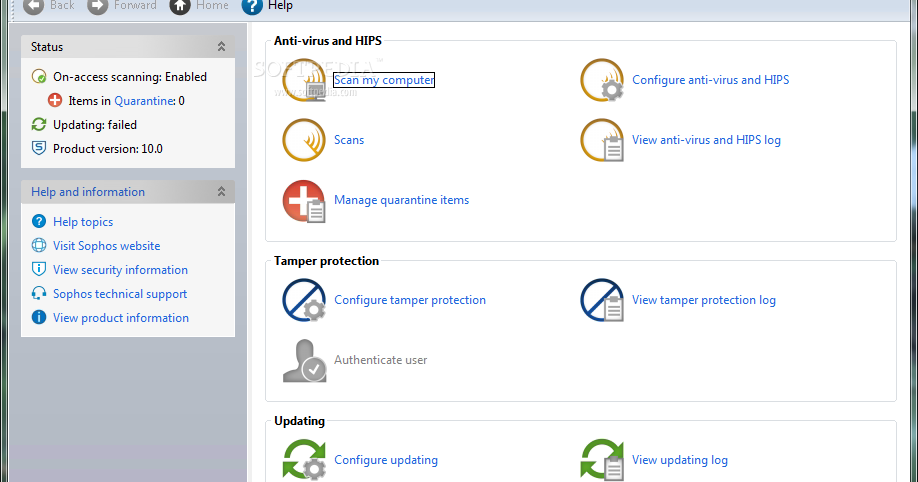Open View product information link
The height and width of the screenshot is (482, 918).
tap(121, 318)
